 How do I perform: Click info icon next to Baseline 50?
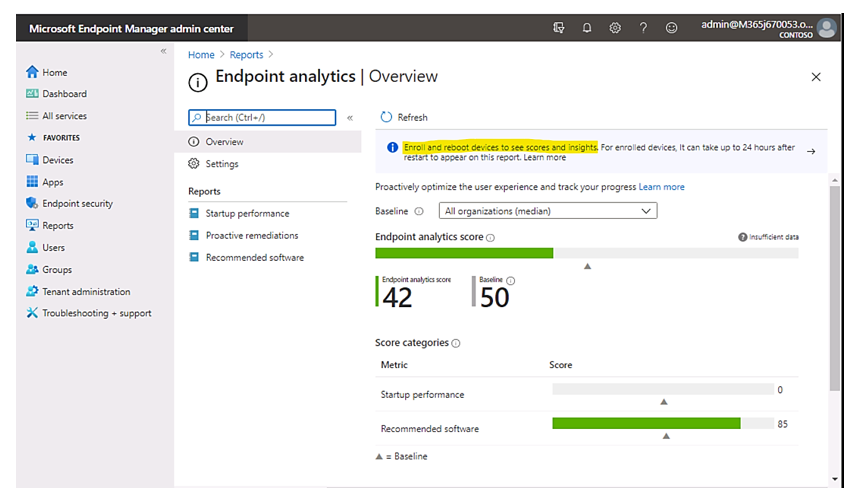(511, 280)
